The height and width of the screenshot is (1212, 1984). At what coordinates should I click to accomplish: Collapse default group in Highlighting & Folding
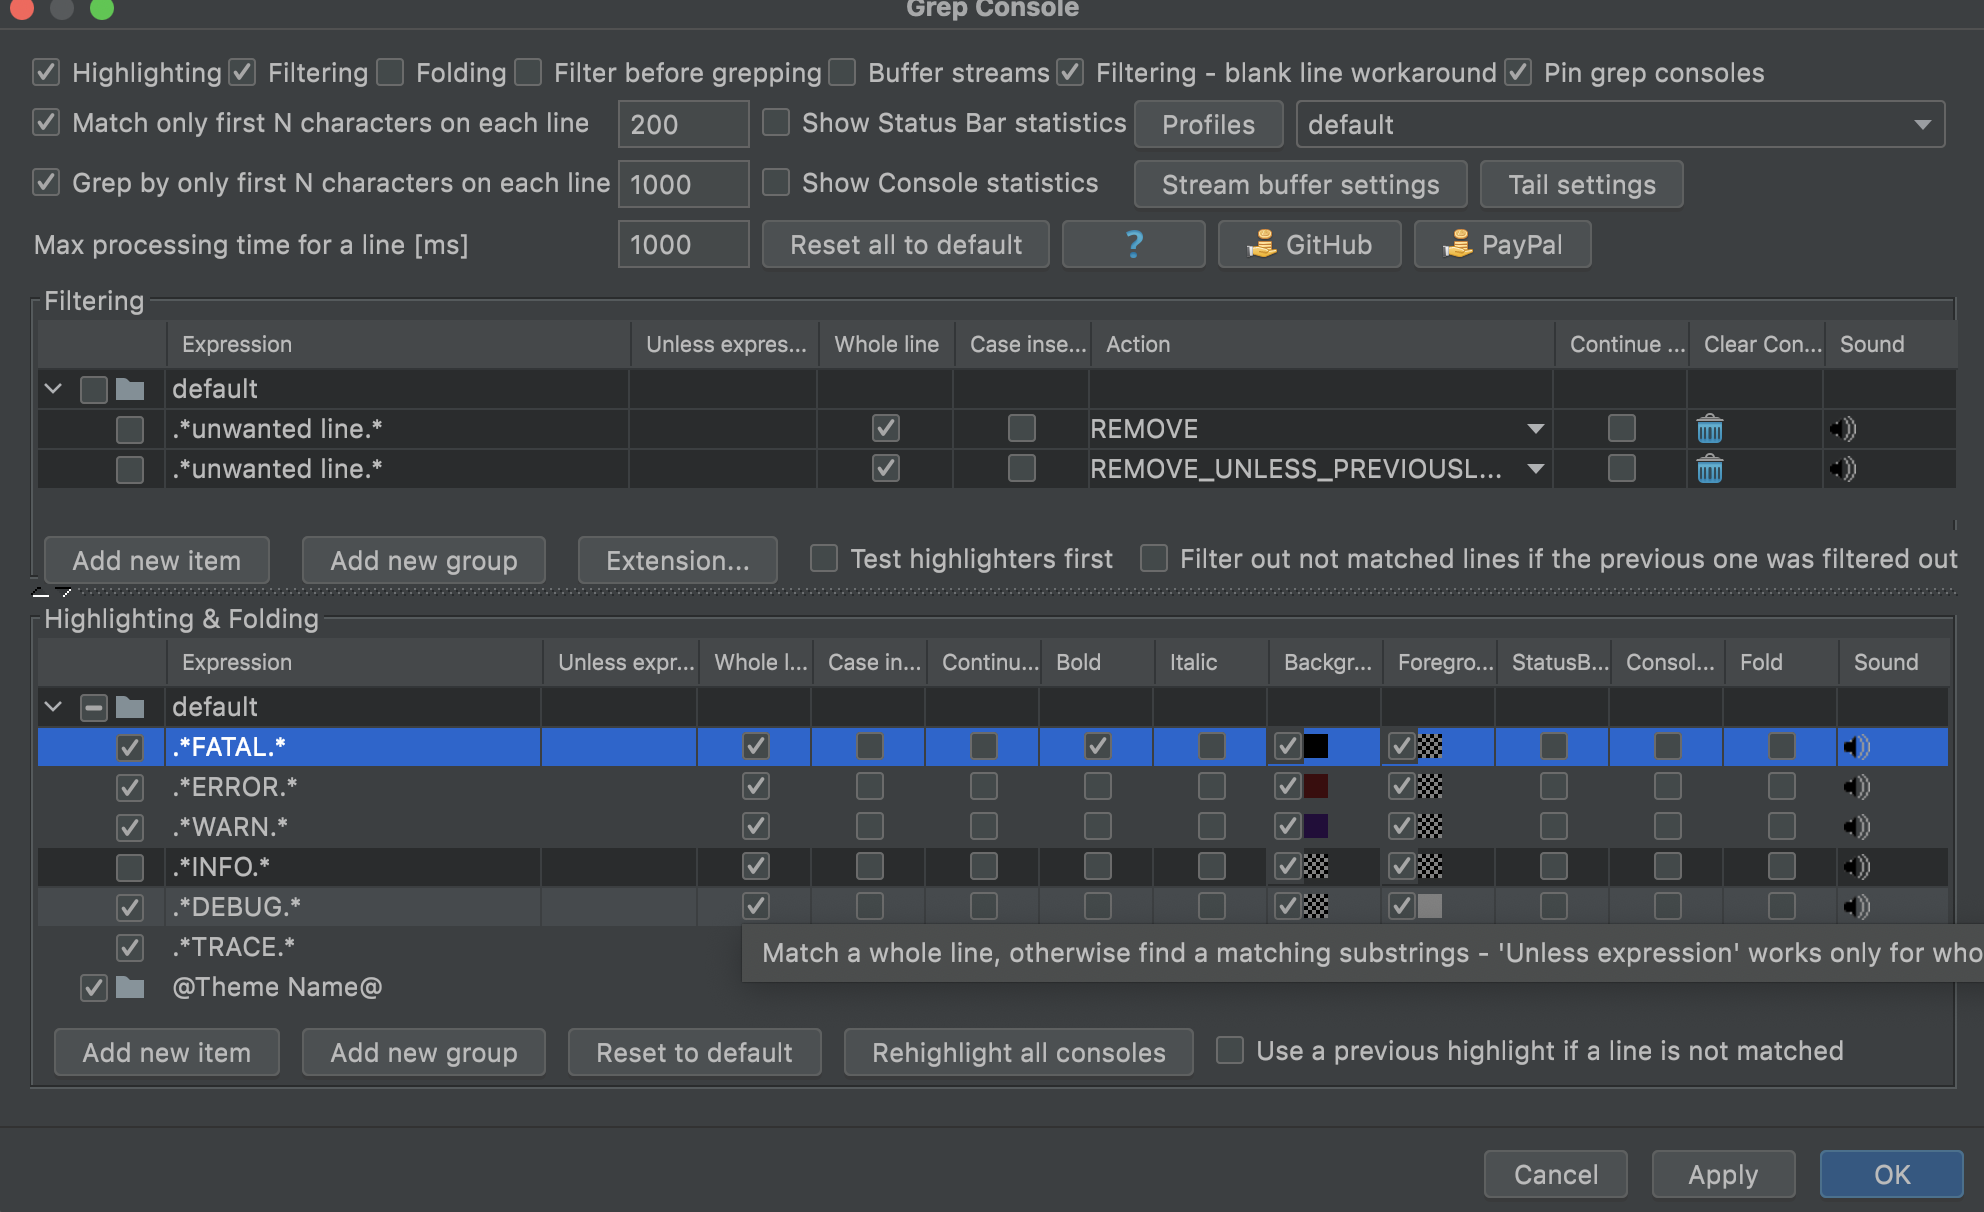(54, 707)
